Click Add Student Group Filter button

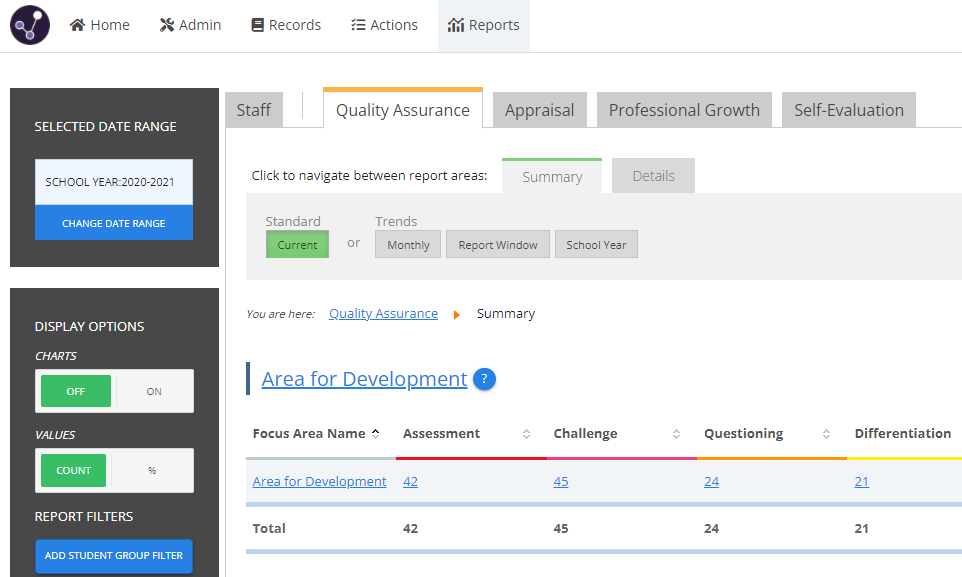[x=114, y=556]
